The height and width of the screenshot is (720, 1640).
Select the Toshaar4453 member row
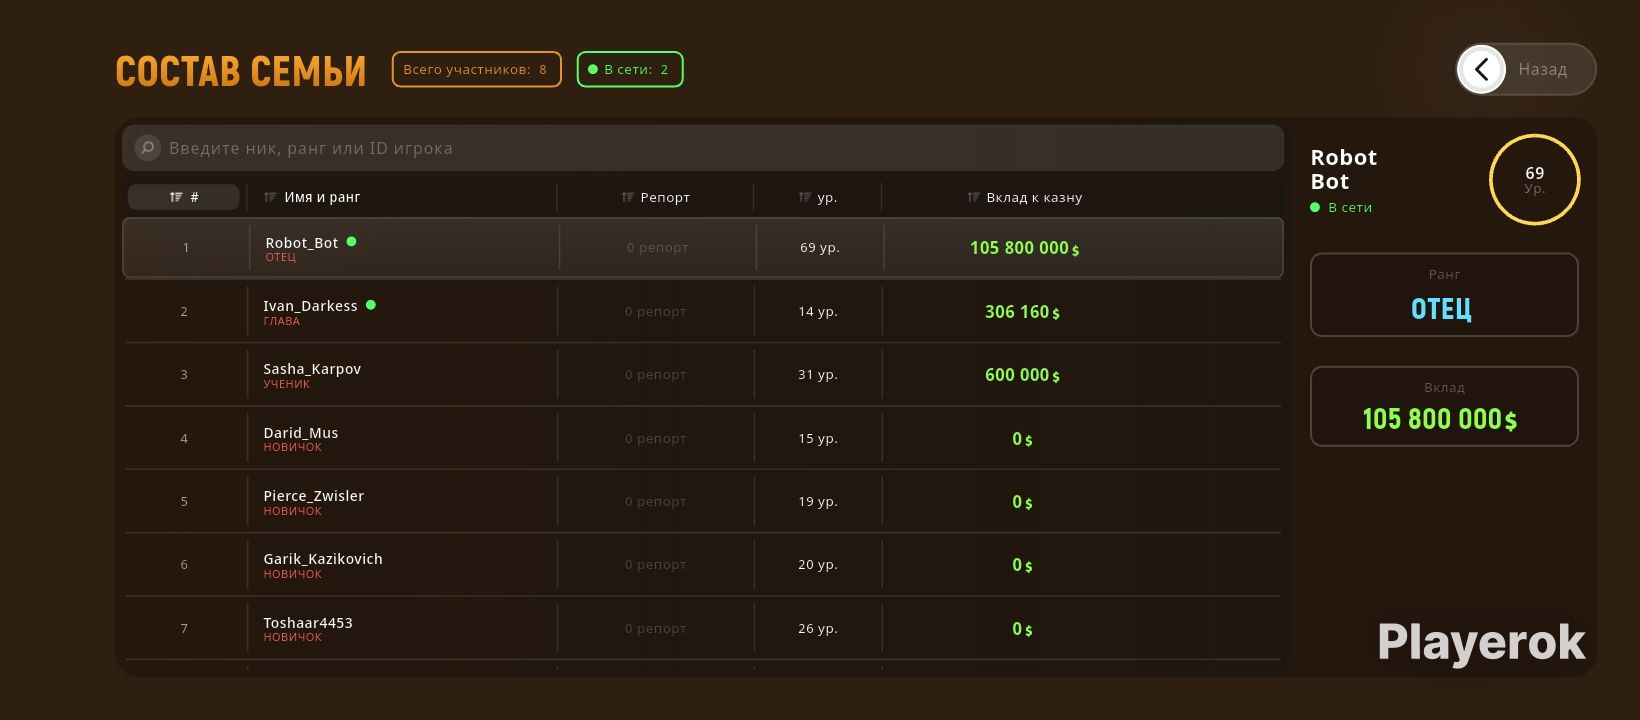pyautogui.click(x=703, y=628)
